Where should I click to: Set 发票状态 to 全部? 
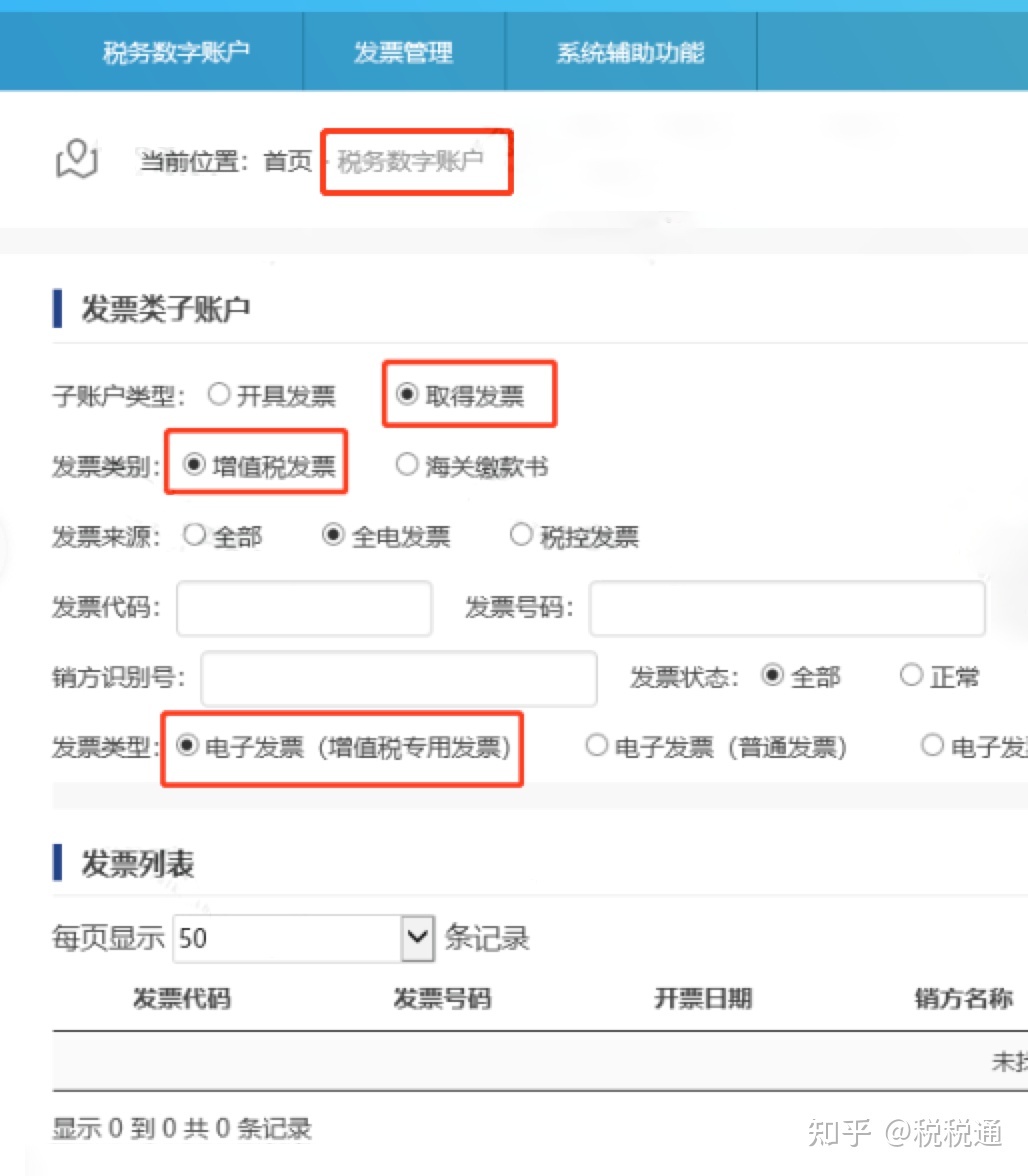772,675
